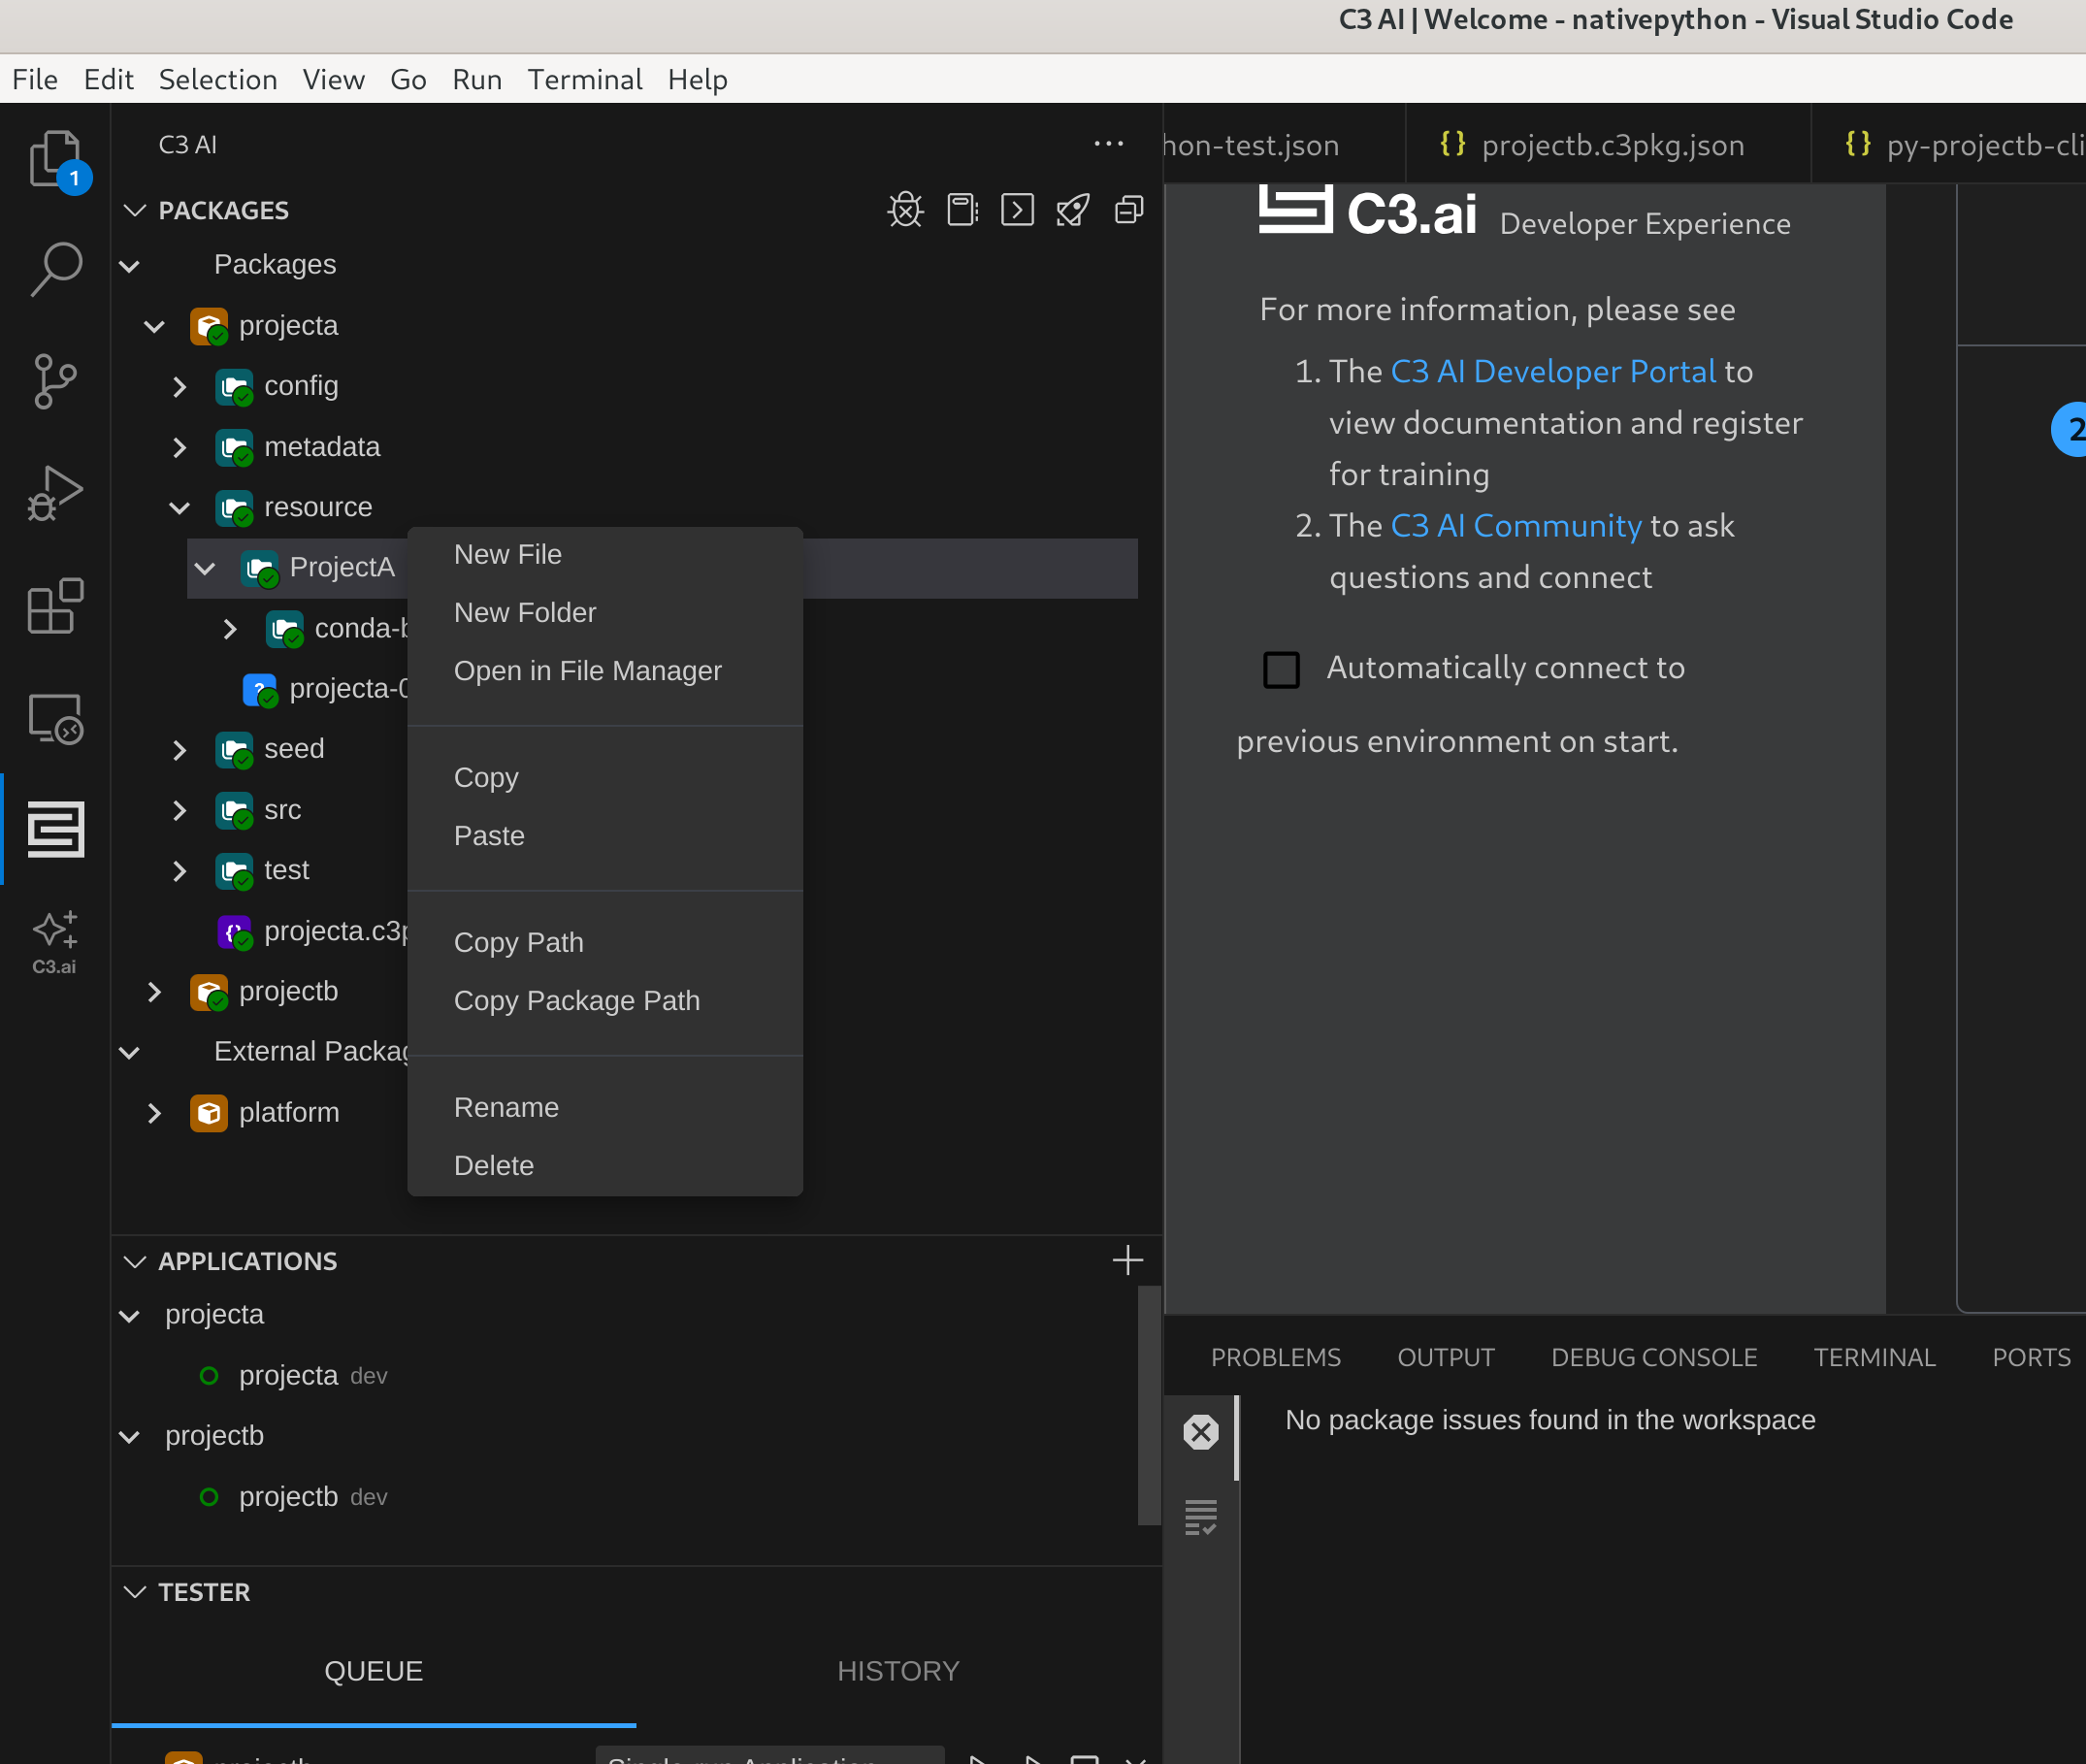Collapse the APPLICATIONS section
2086x1764 pixels.
click(x=135, y=1261)
